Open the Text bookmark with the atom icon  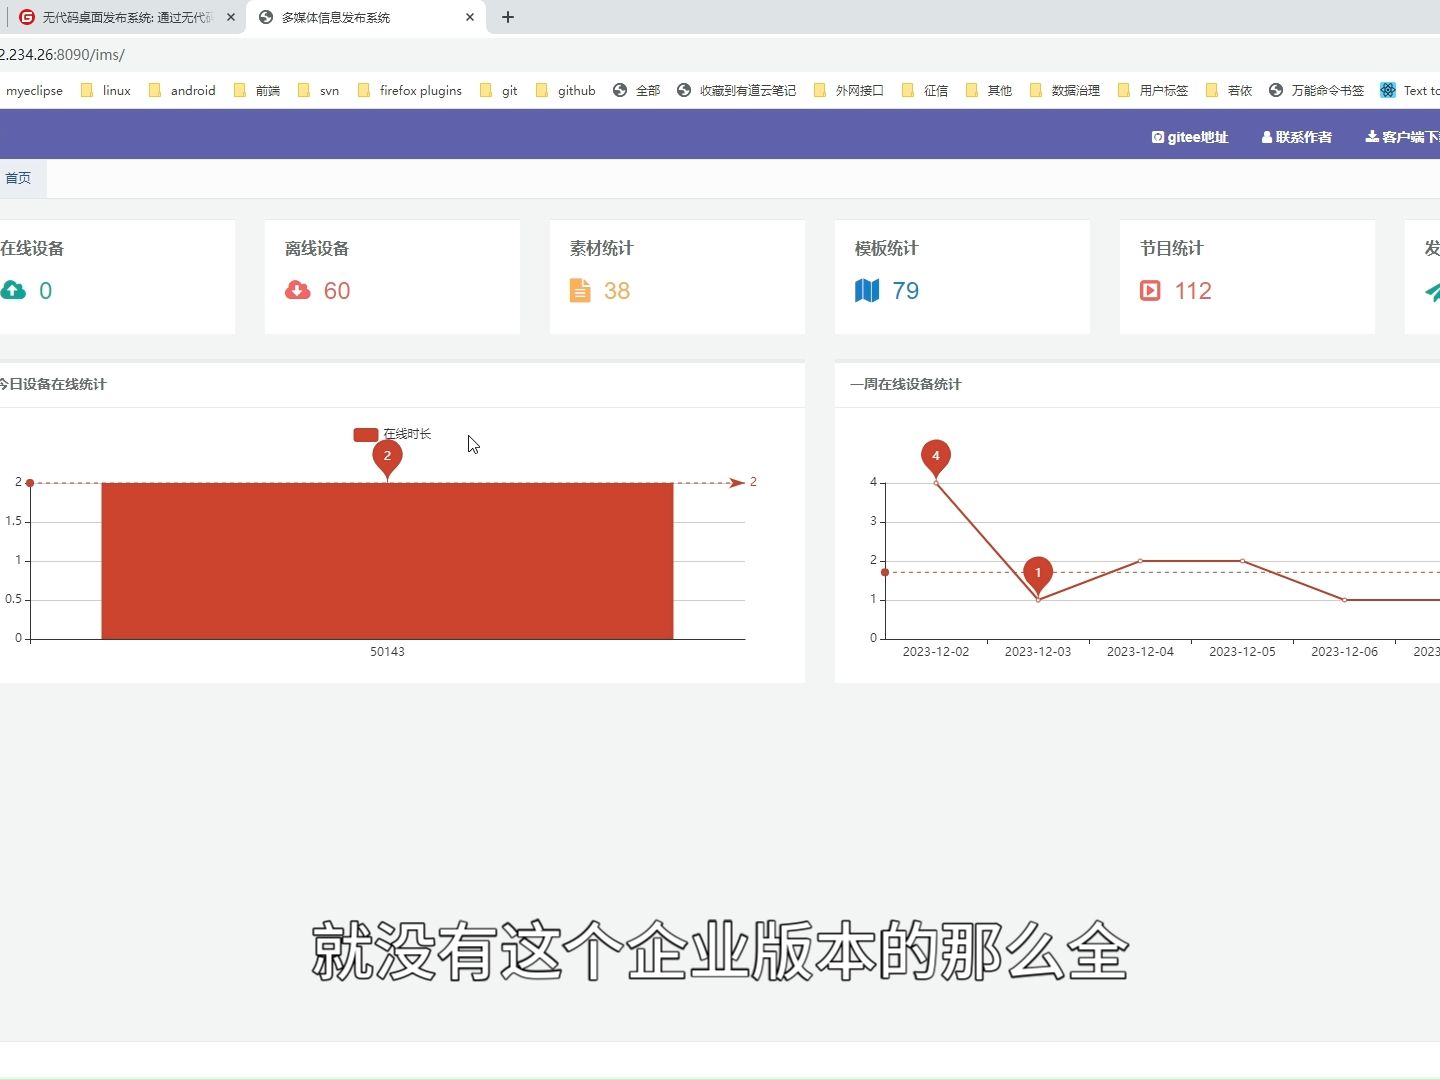(x=1410, y=90)
